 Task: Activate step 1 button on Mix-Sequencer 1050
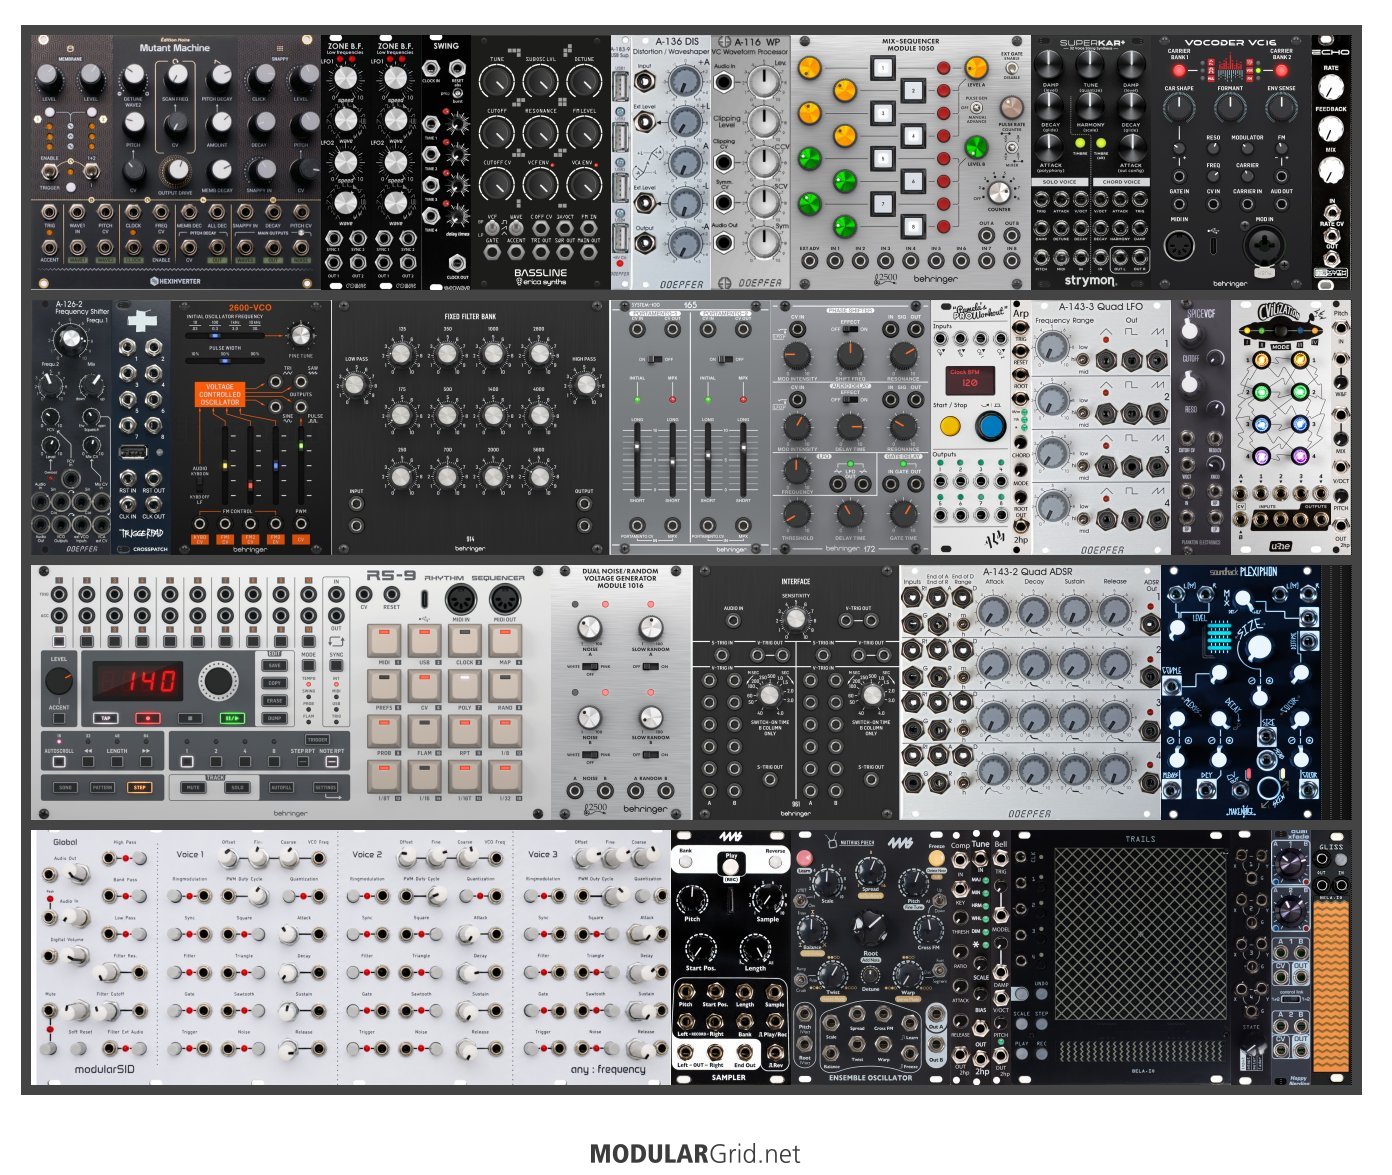(881, 68)
